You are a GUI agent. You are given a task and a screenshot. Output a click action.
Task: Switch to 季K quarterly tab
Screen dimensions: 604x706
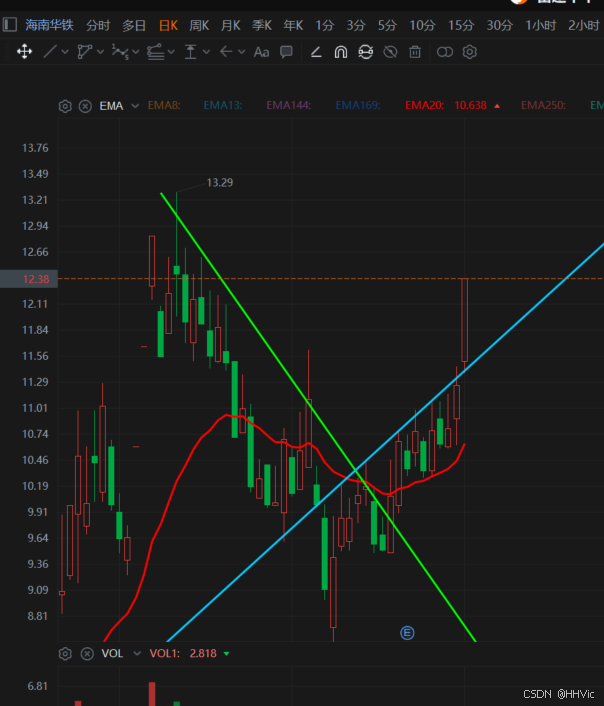[262, 25]
